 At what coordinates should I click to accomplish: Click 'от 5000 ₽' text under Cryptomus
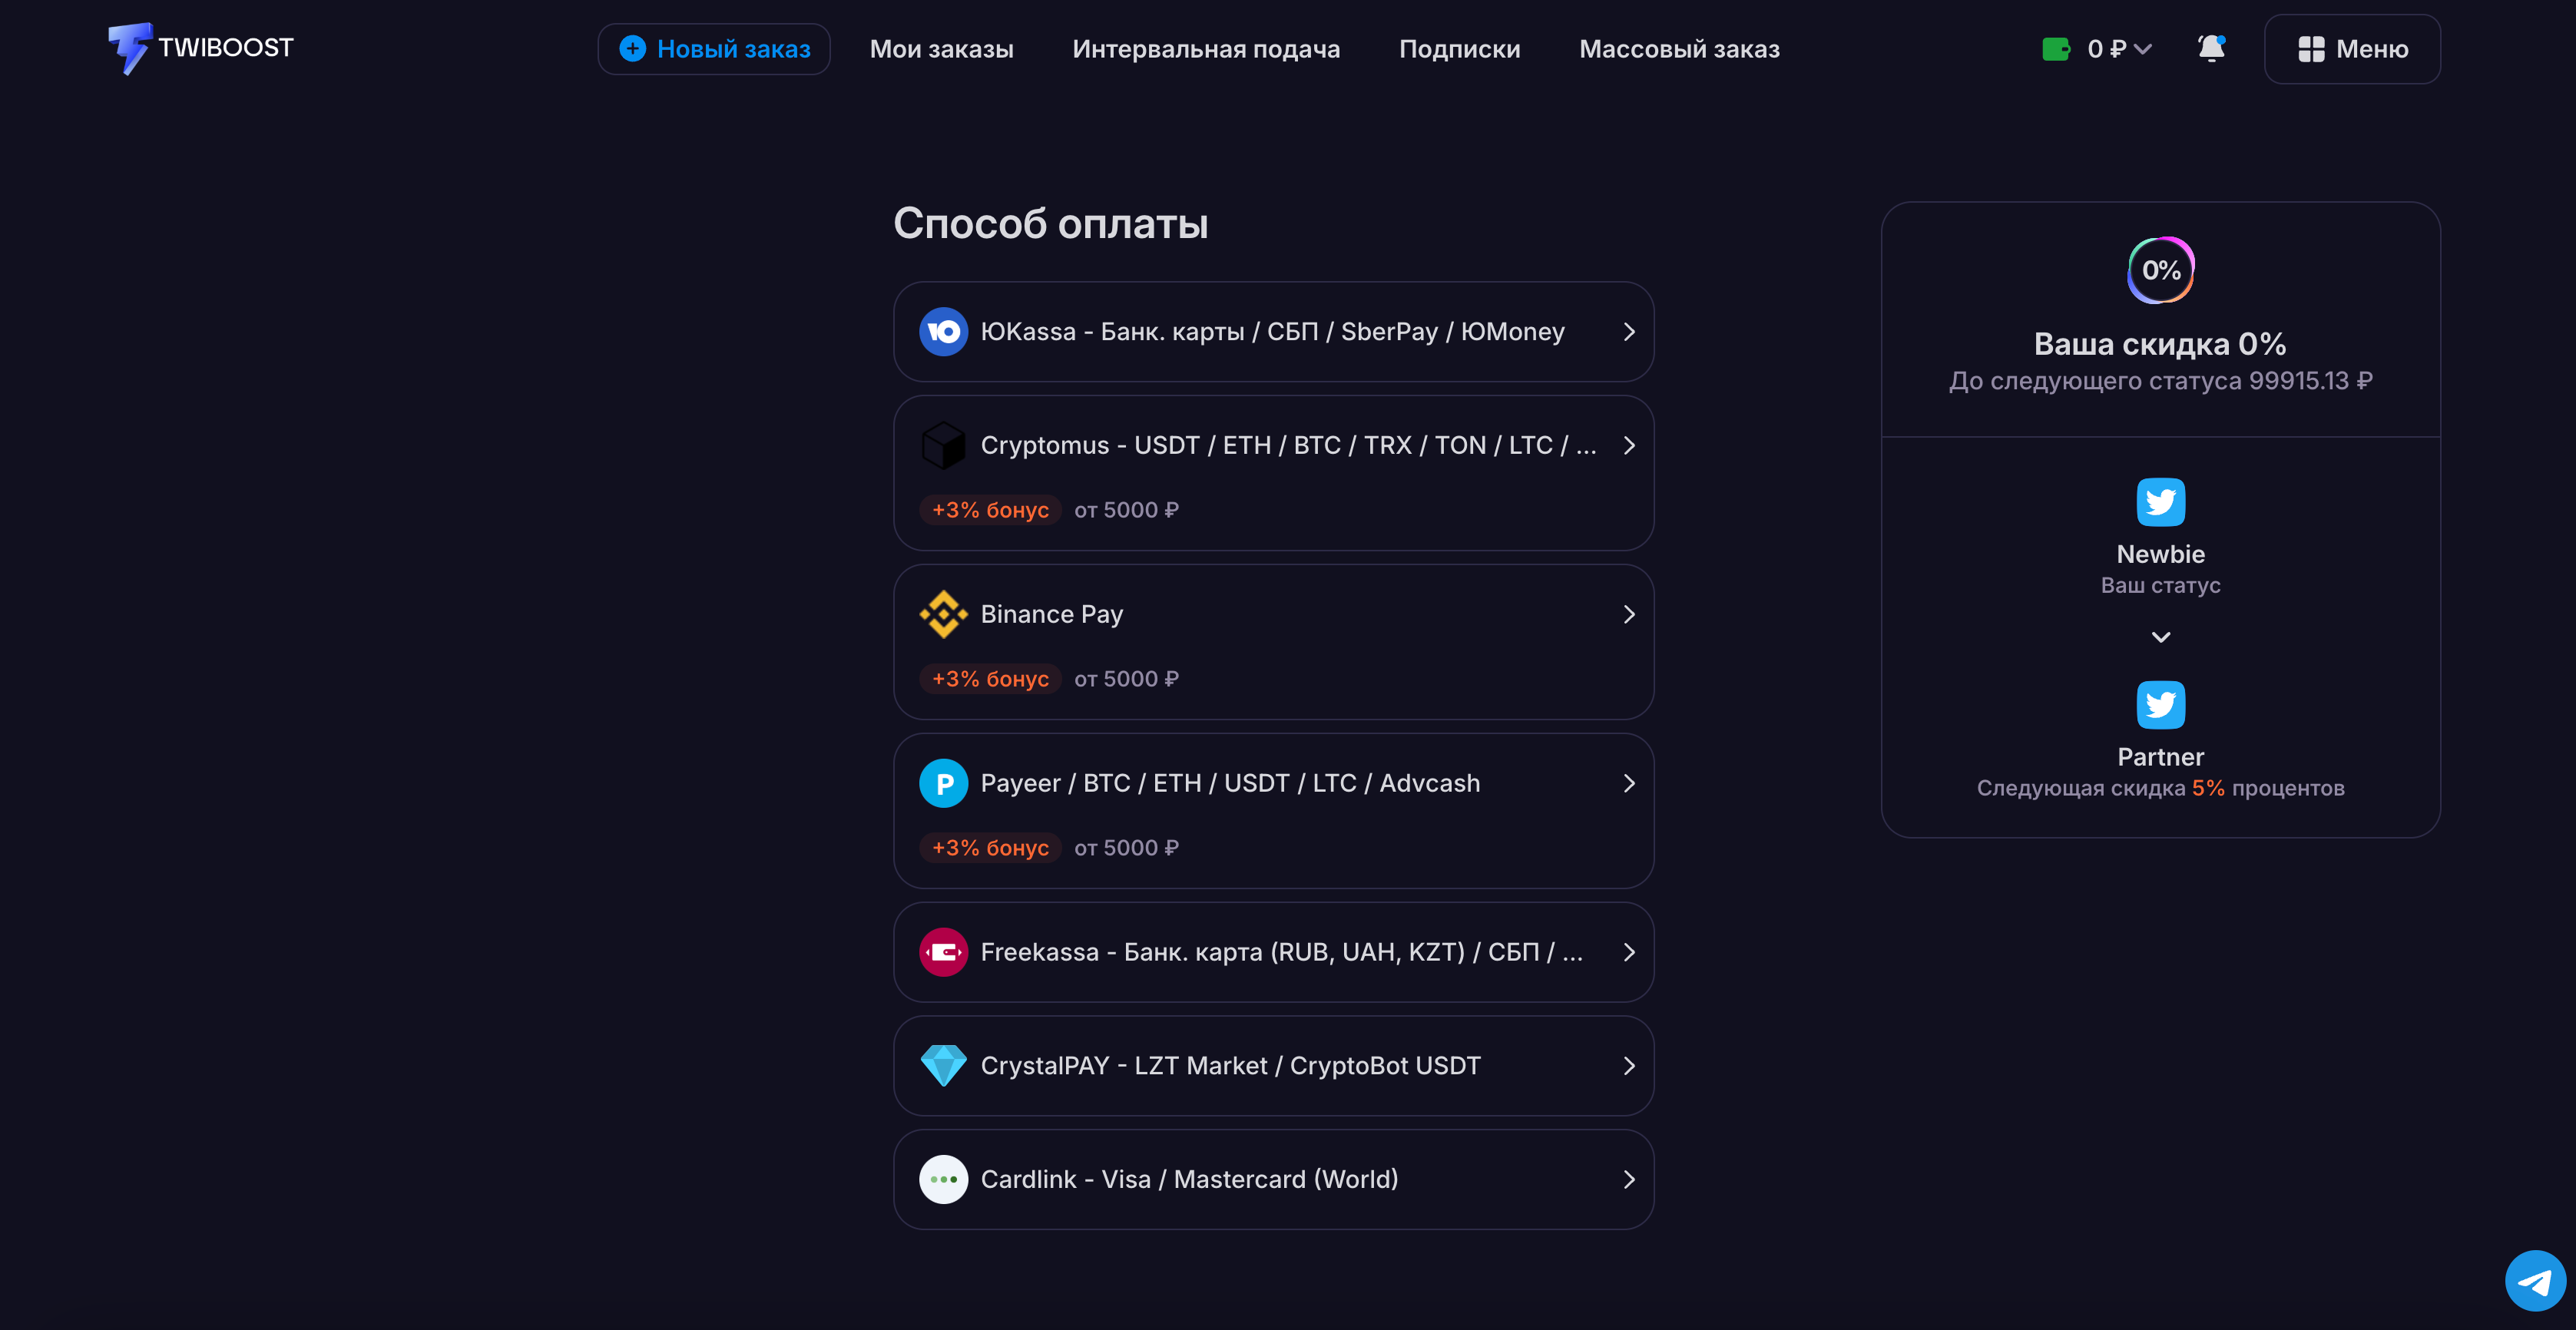tap(1126, 510)
